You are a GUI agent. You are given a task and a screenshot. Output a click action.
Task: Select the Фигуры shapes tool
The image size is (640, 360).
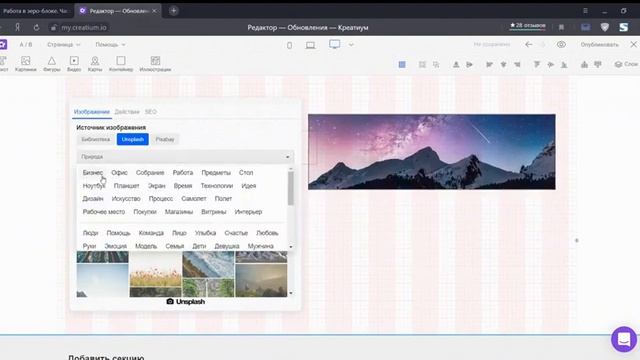click(x=52, y=64)
